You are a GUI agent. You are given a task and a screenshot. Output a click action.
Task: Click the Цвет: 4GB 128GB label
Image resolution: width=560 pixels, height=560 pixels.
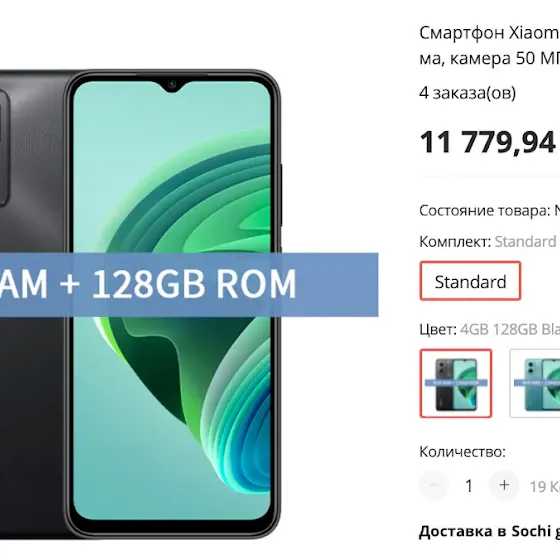pos(489,329)
